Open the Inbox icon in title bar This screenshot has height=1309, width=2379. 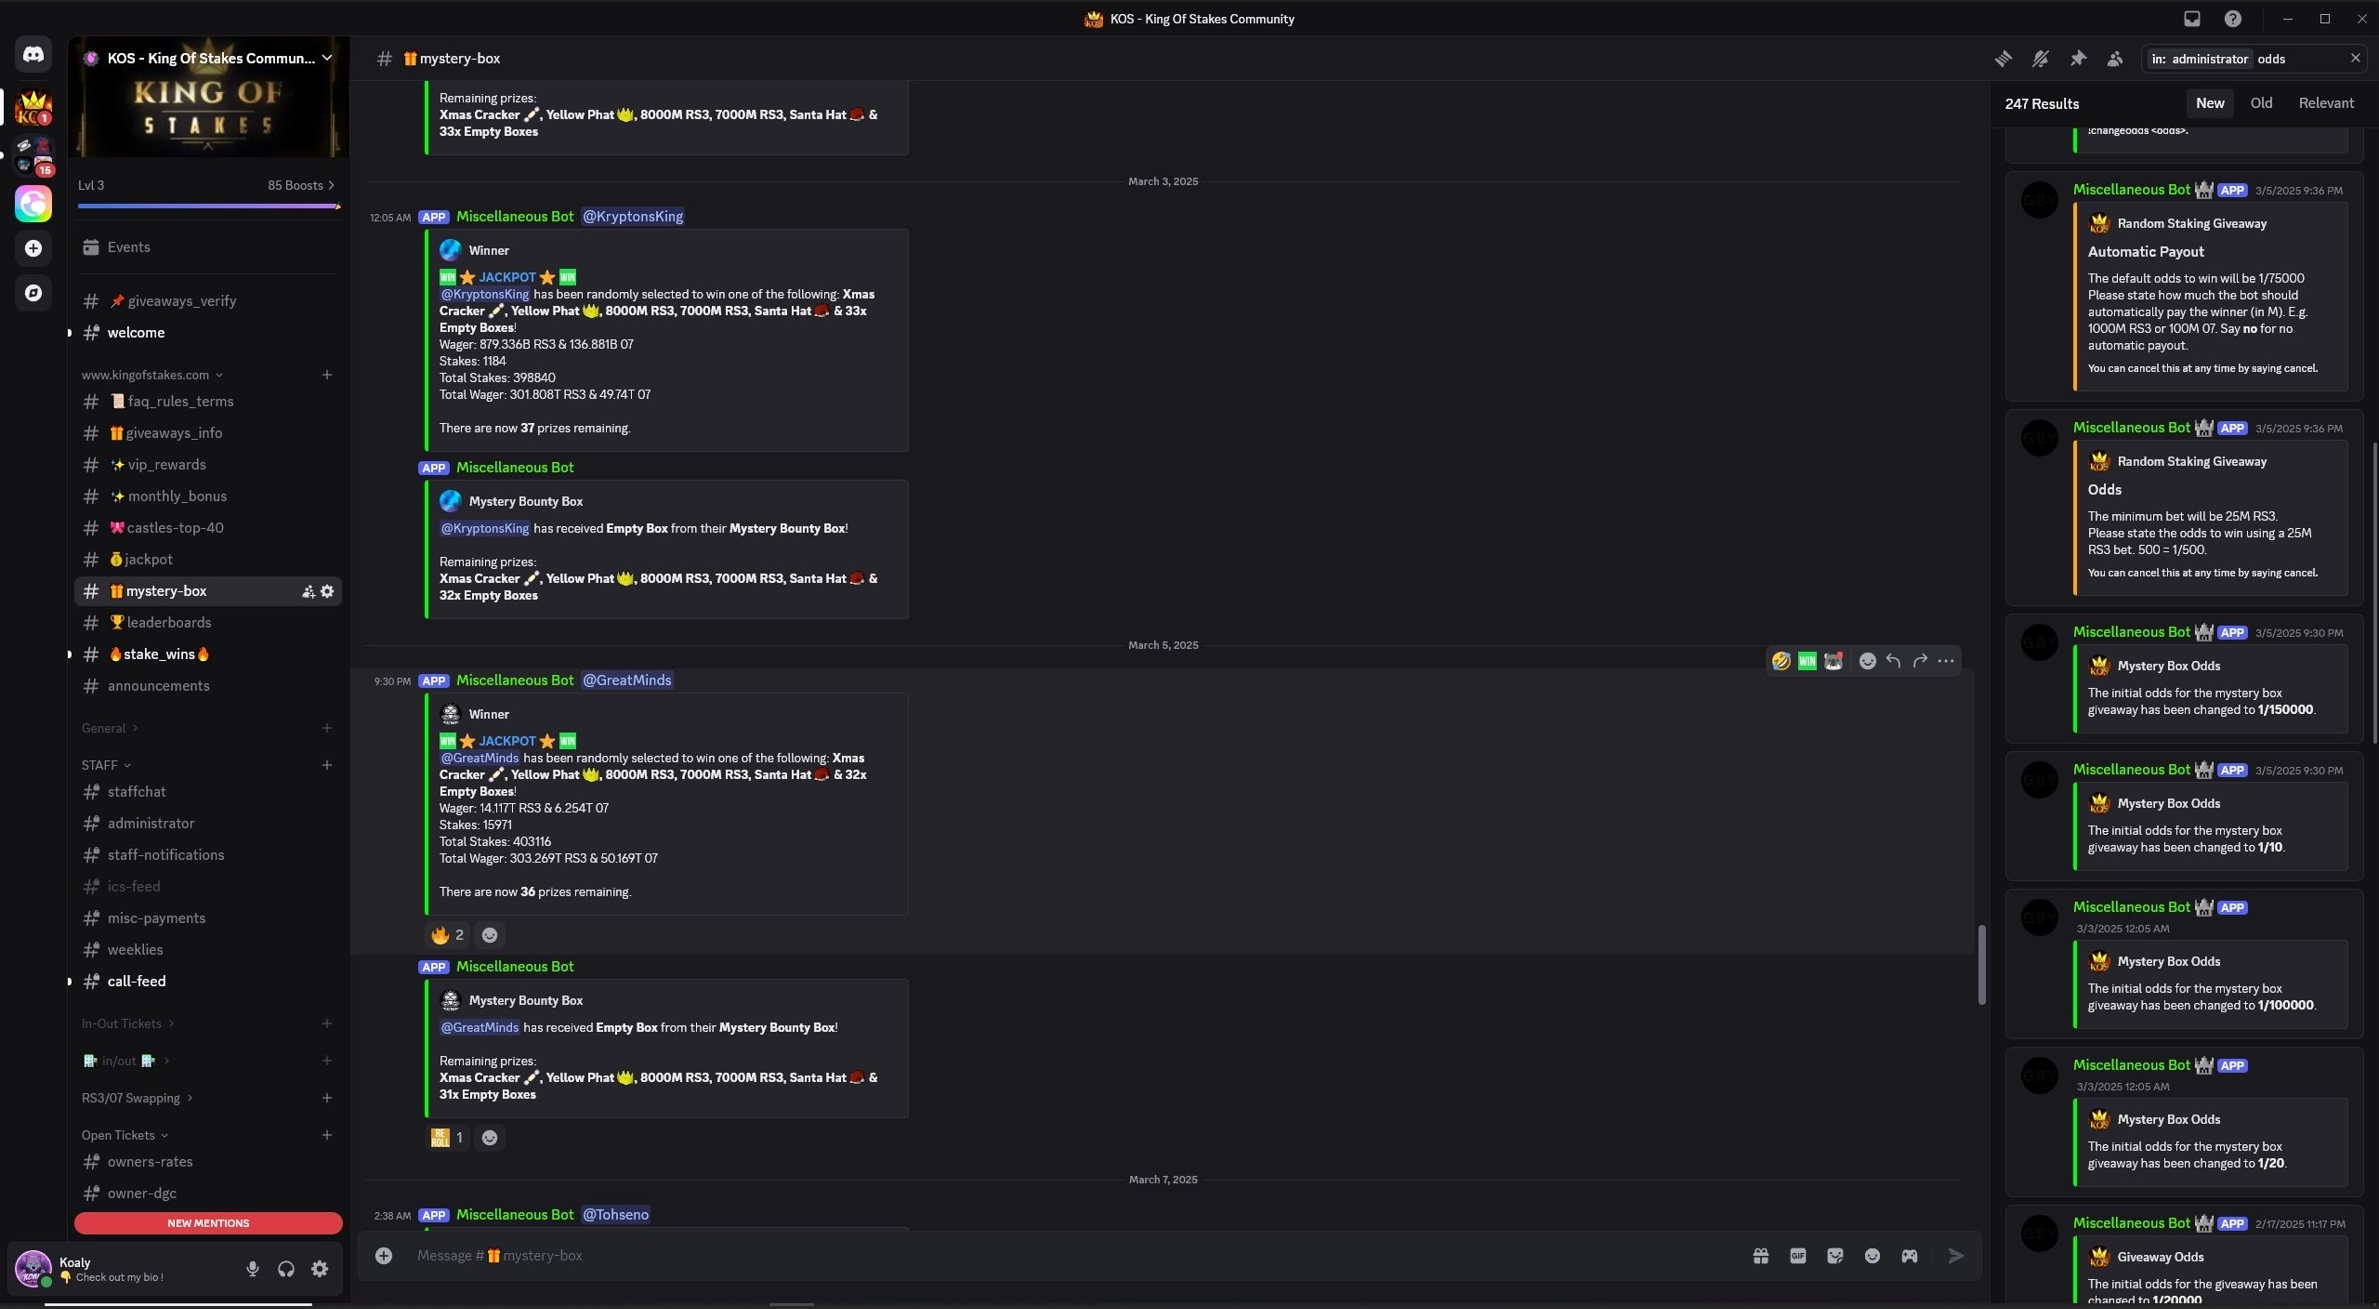(2192, 19)
